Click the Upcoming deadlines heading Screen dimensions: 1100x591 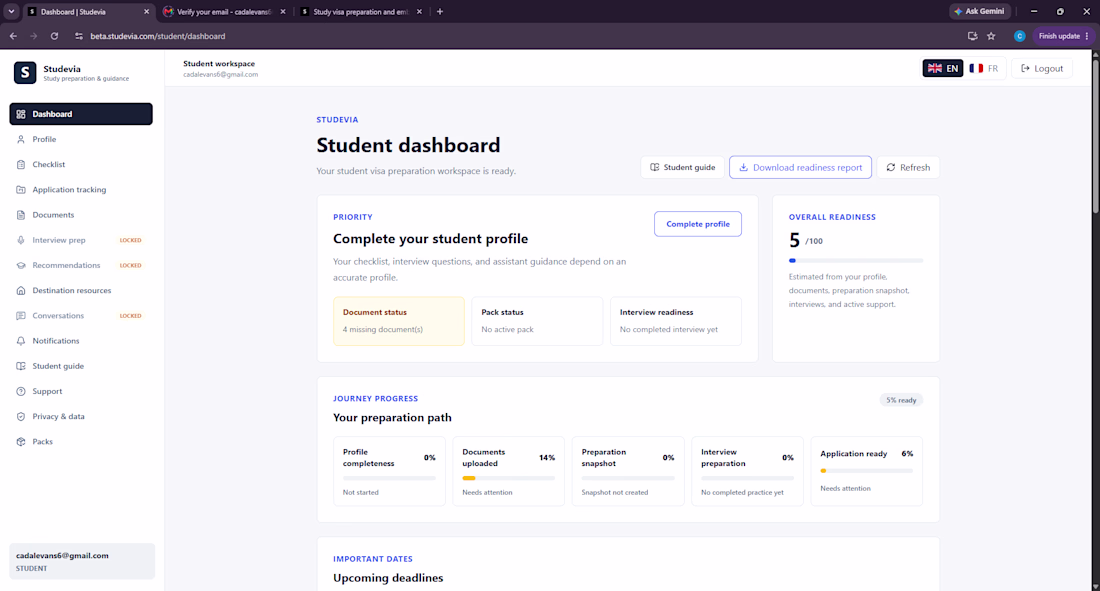[388, 578]
